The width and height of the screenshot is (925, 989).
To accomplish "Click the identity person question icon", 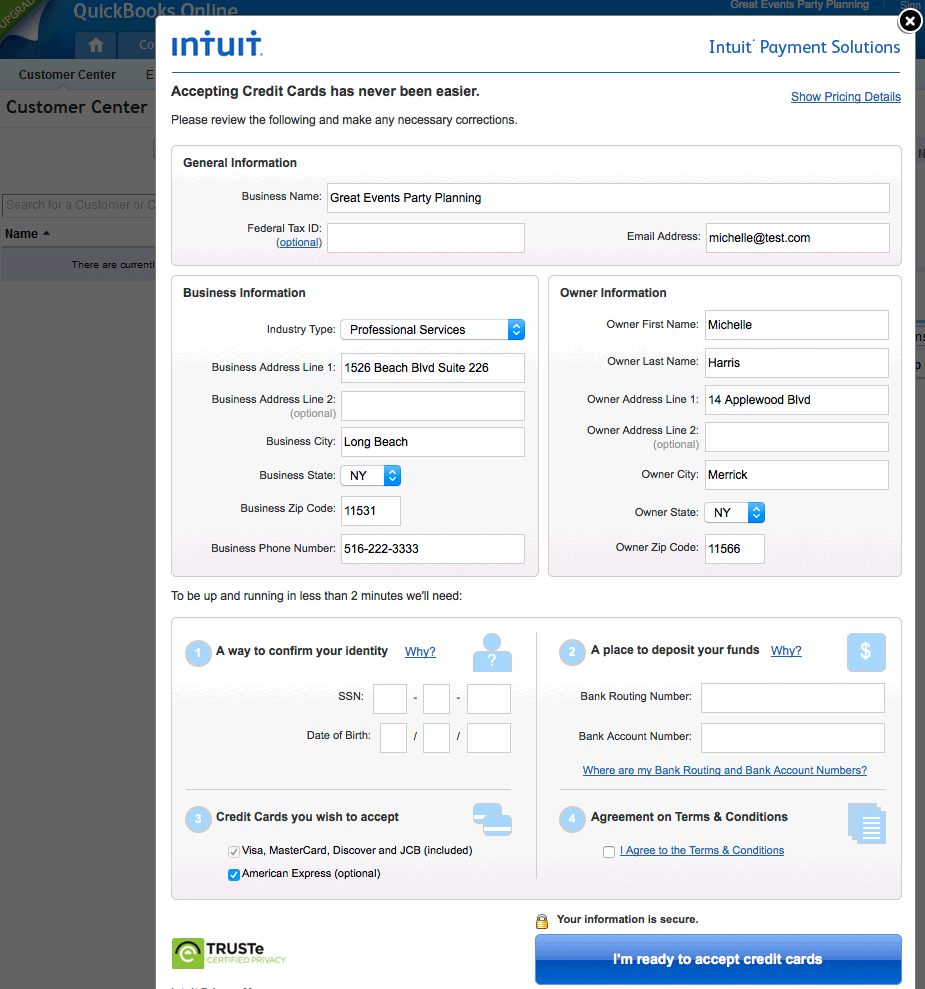I will 492,653.
